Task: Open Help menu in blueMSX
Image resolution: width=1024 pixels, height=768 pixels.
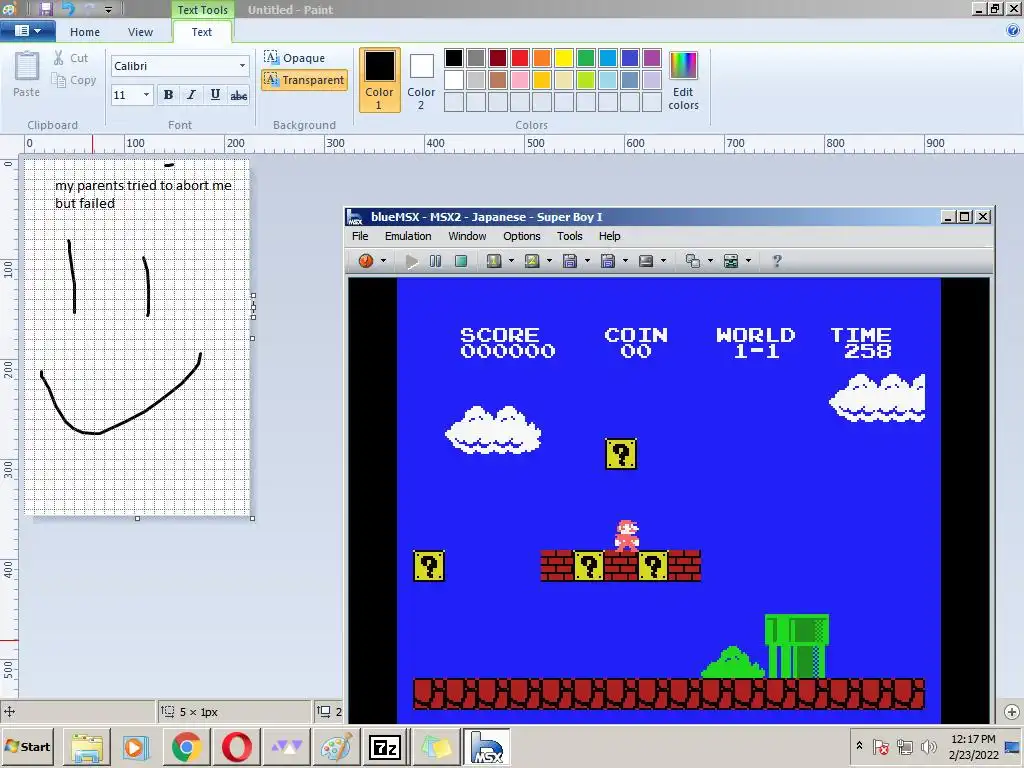Action: [609, 236]
